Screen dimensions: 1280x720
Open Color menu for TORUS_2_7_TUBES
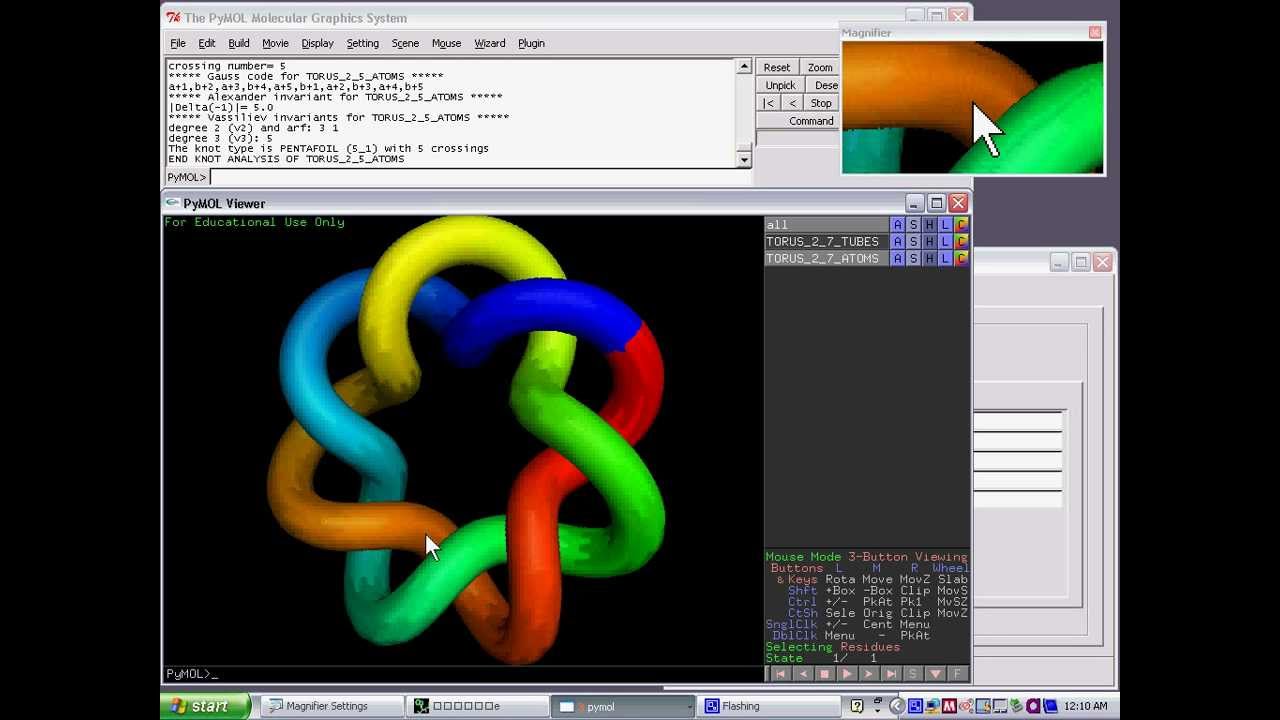point(961,242)
